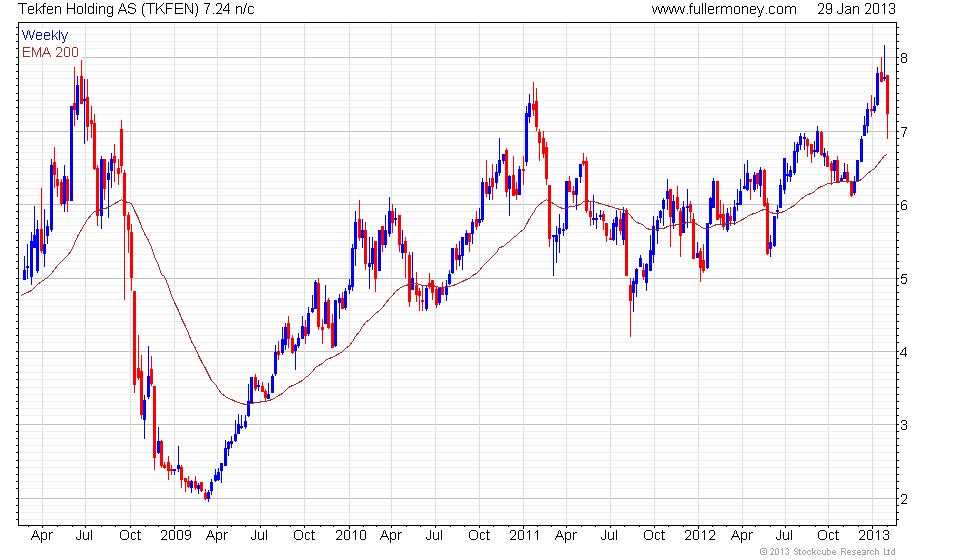Click the Oct label right before 2010
The width and height of the screenshot is (980, 560).
(x=304, y=536)
